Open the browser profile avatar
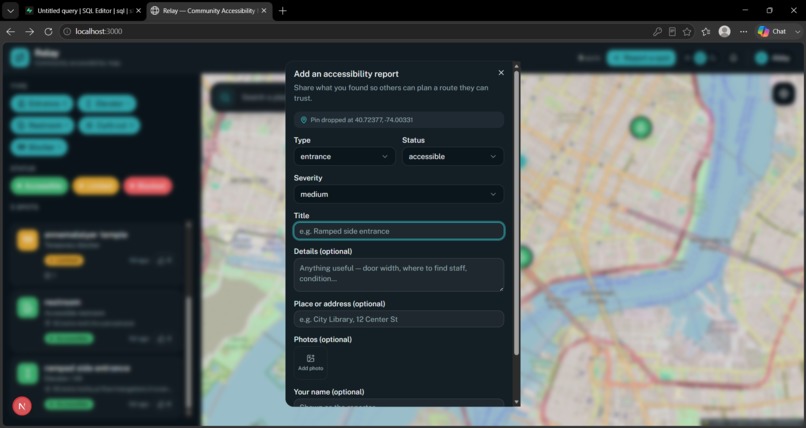This screenshot has height=428, width=806. pos(725,32)
